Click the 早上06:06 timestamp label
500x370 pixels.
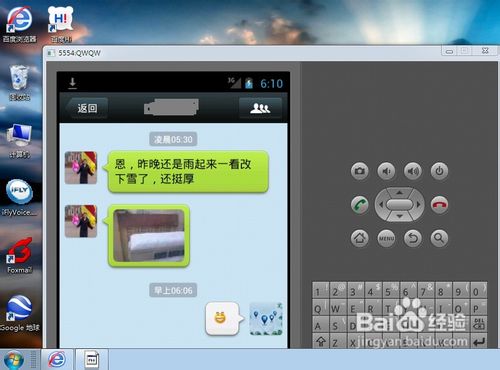(173, 290)
